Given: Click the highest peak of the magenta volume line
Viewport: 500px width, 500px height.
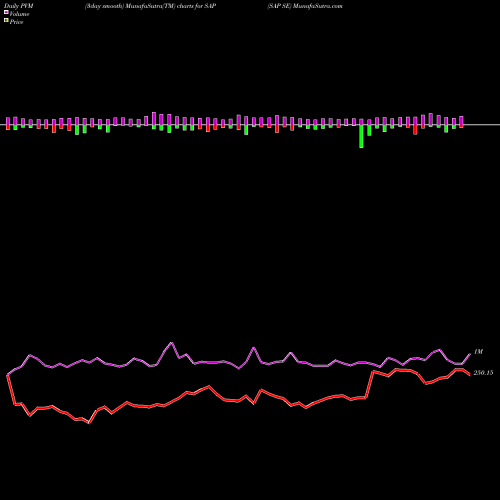Looking at the screenshot, I should tap(171, 343).
